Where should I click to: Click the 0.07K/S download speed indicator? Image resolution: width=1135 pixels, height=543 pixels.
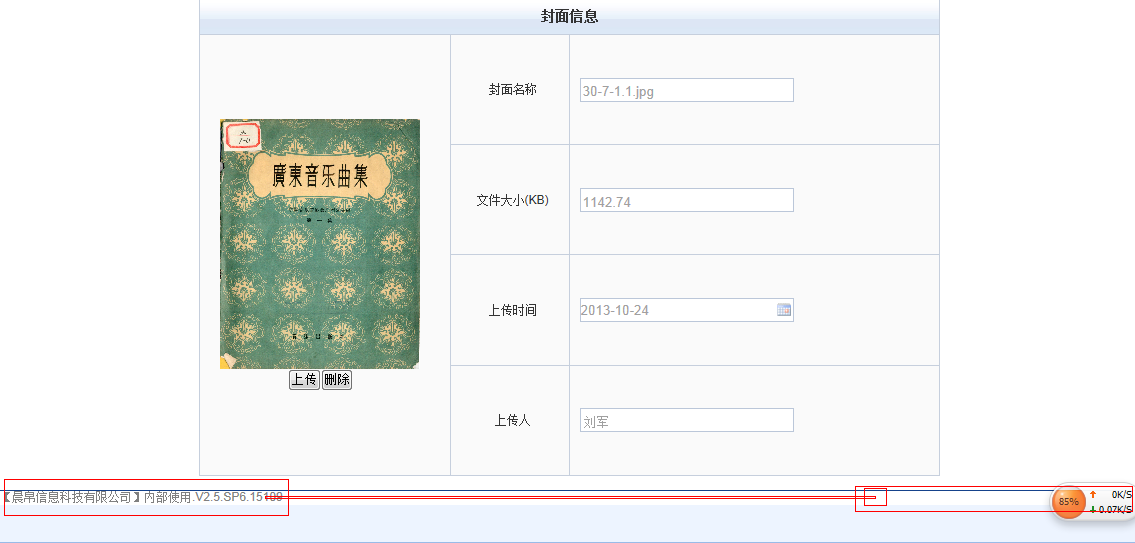[1111, 510]
